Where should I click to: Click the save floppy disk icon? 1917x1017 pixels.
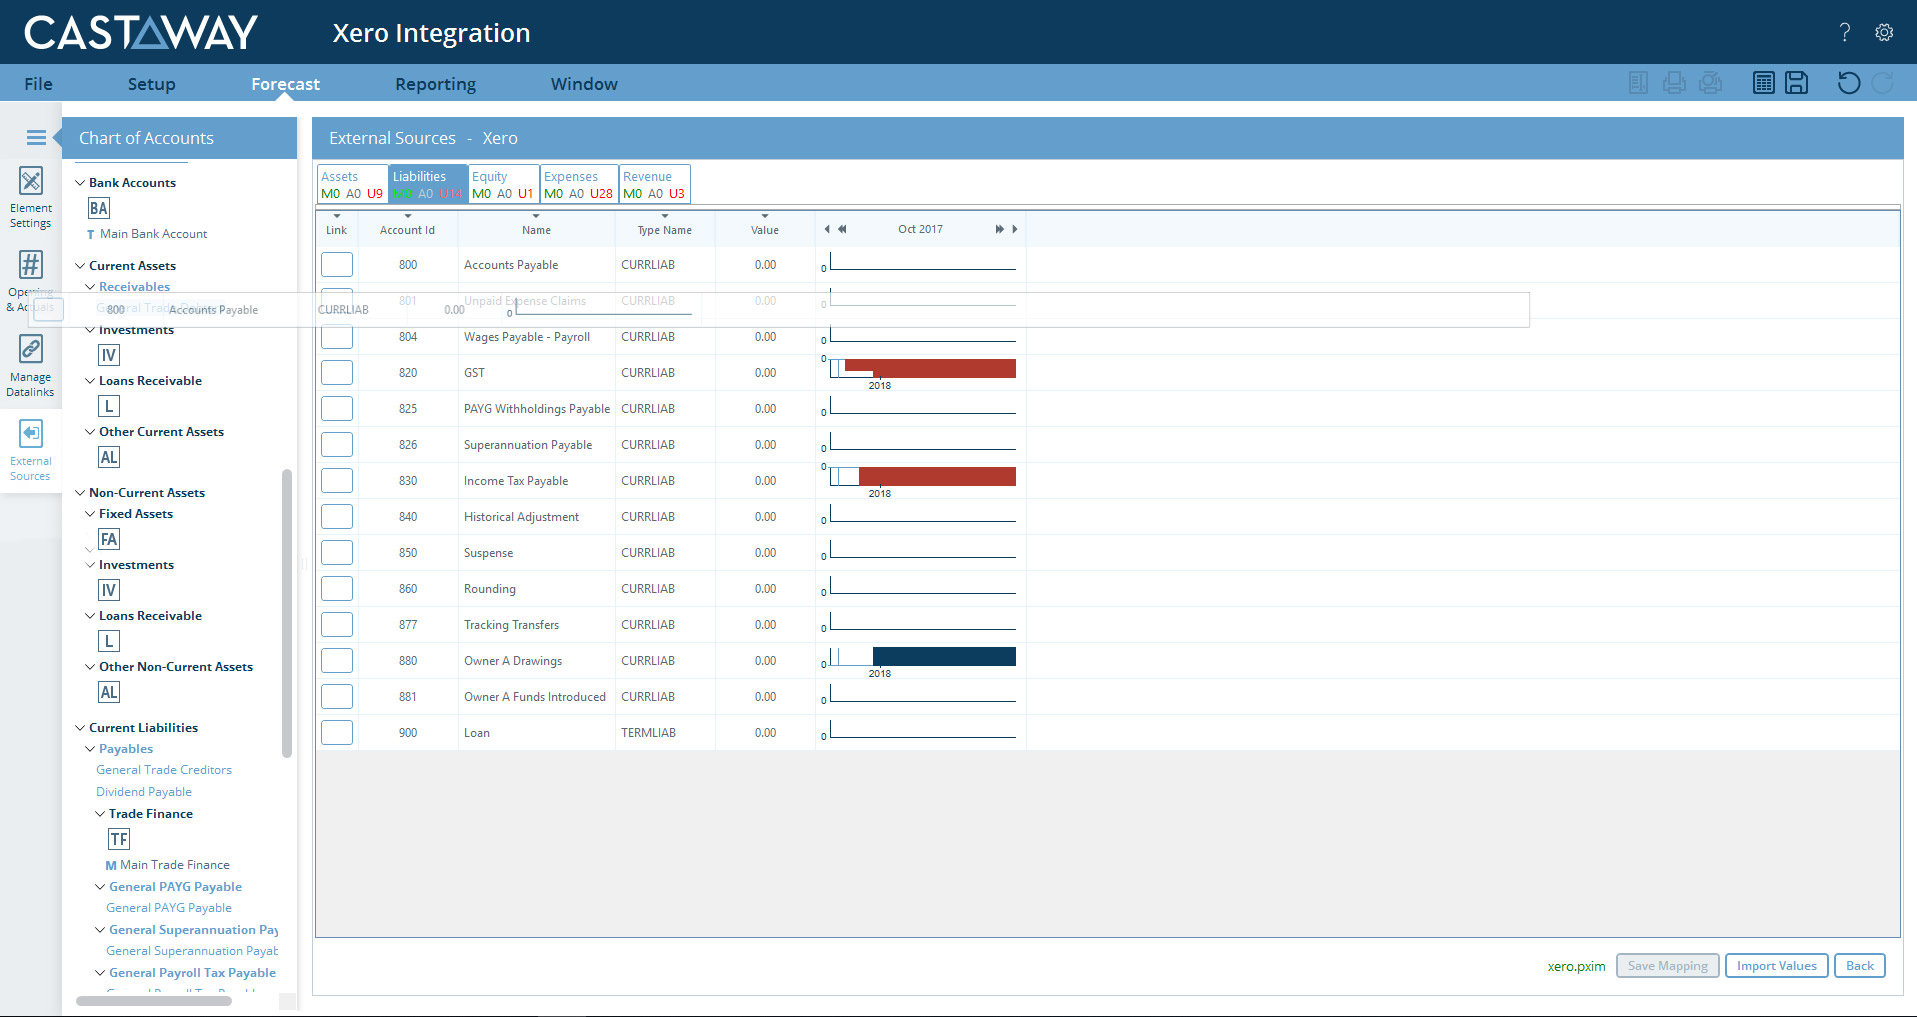click(x=1797, y=83)
